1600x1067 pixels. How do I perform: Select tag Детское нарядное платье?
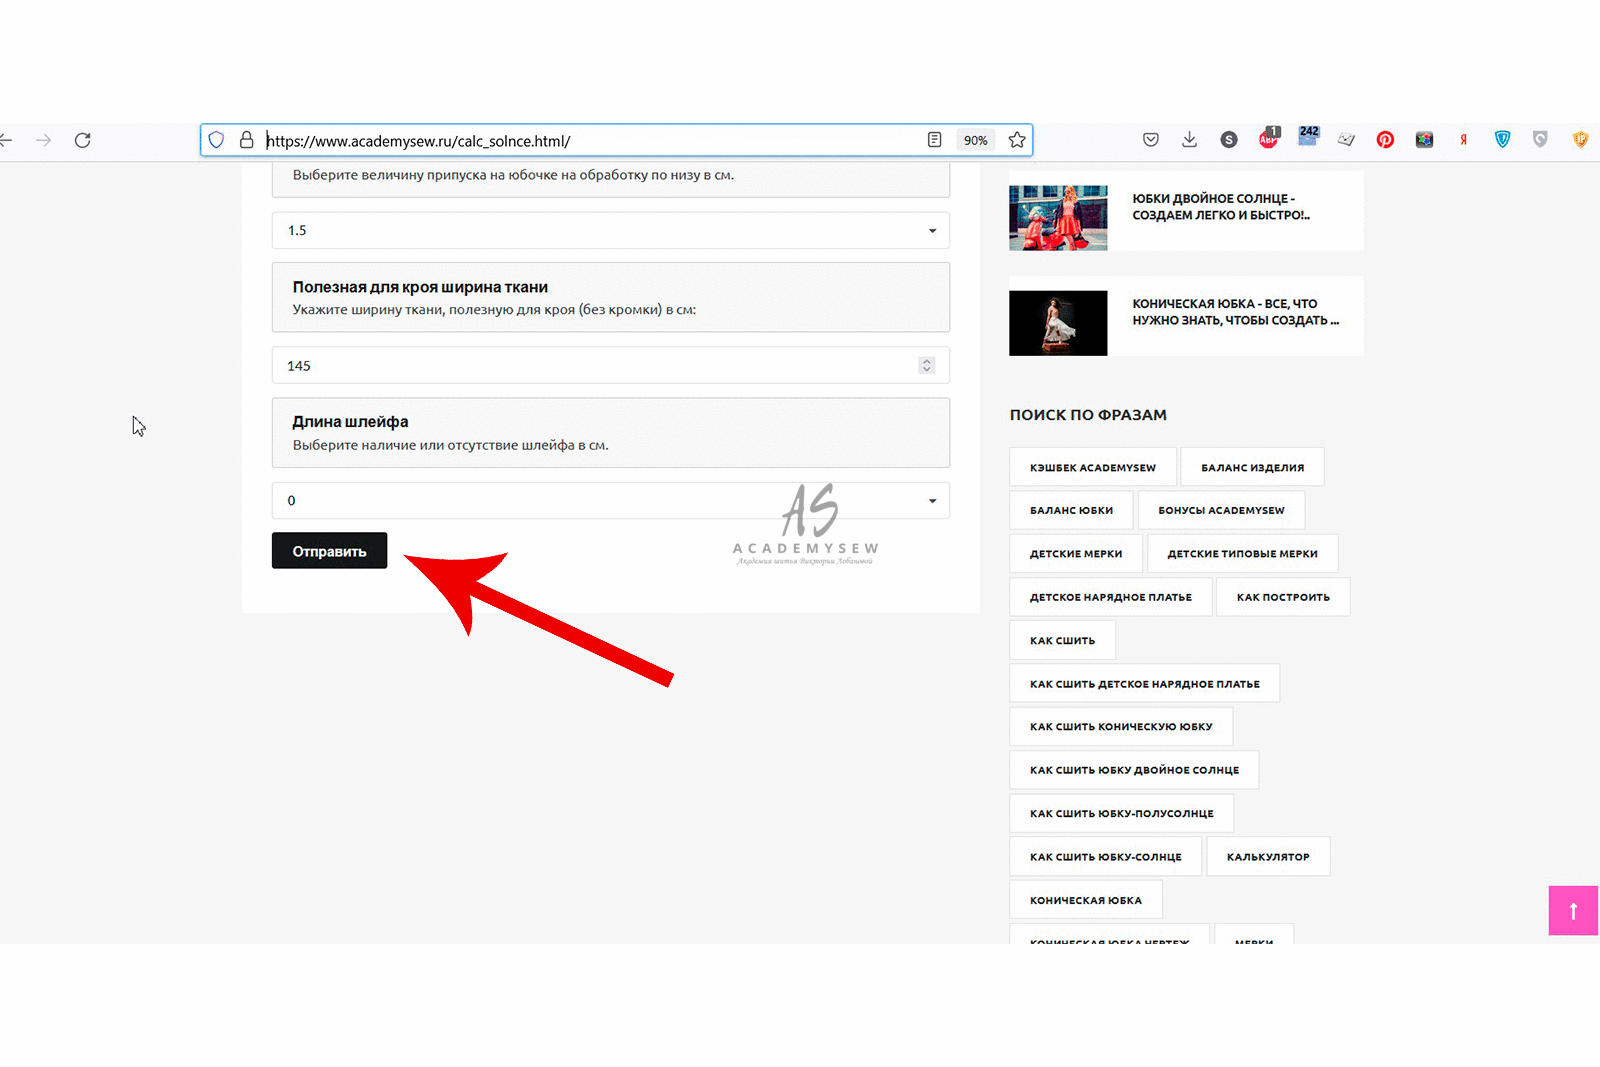point(1111,597)
